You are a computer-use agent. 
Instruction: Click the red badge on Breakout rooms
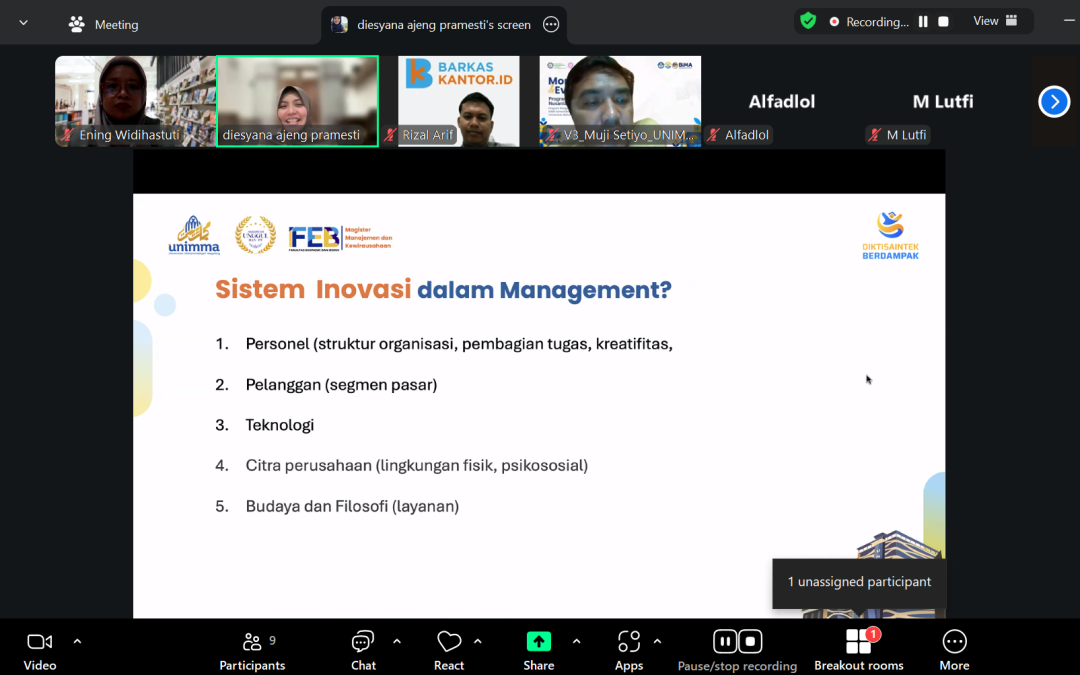(x=873, y=634)
